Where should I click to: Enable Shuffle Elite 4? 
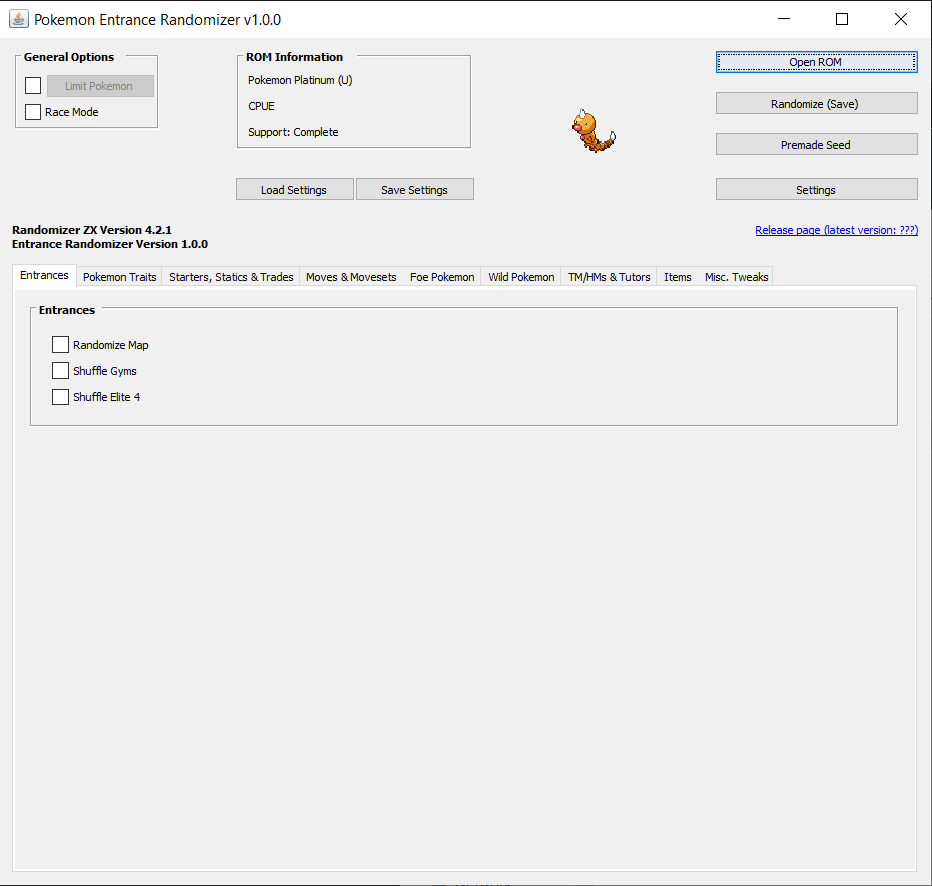(60, 396)
